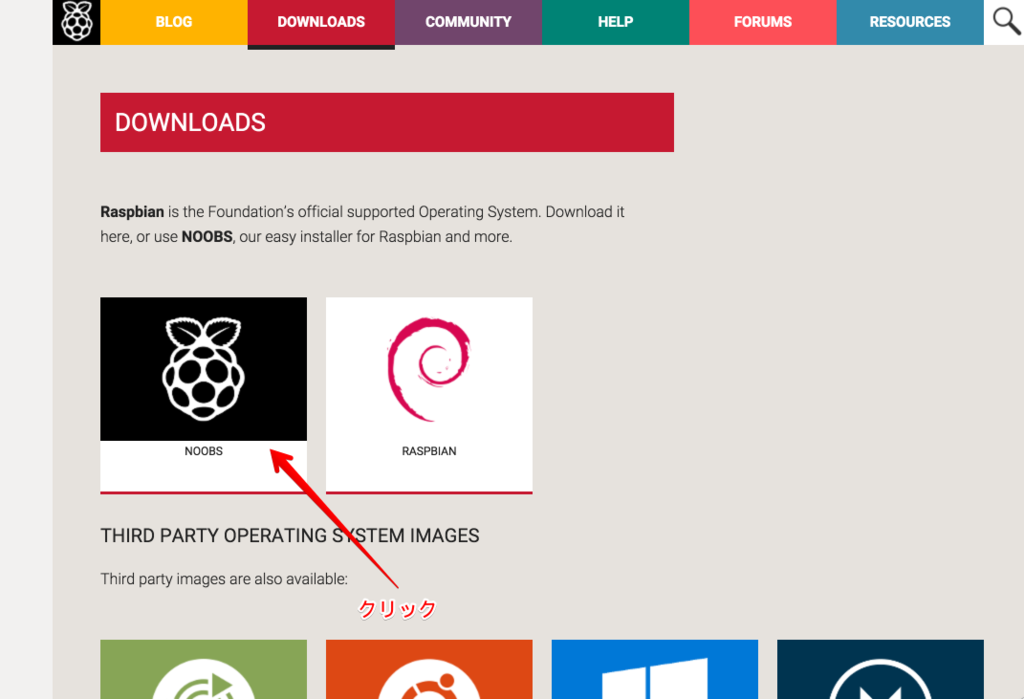1024x699 pixels.
Task: Open the green Ubuntu MATE tile
Action: point(203,670)
